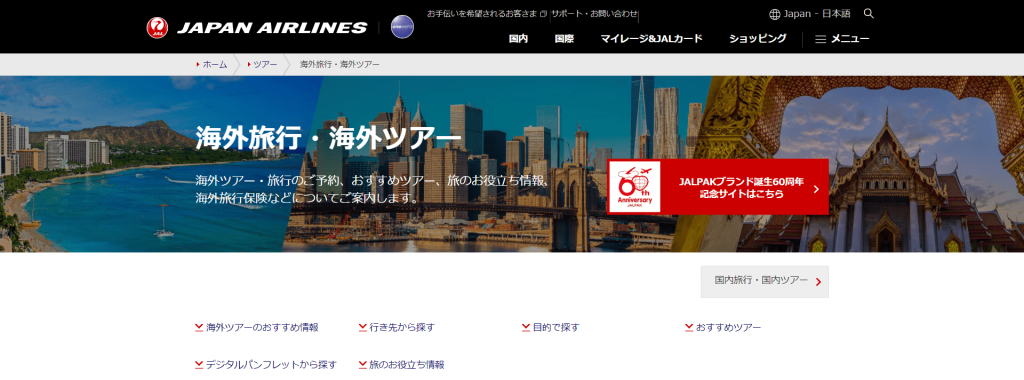Click the 60th Anniversary JALPAK logo
Viewport: 1024px width, 380px height.
[634, 187]
